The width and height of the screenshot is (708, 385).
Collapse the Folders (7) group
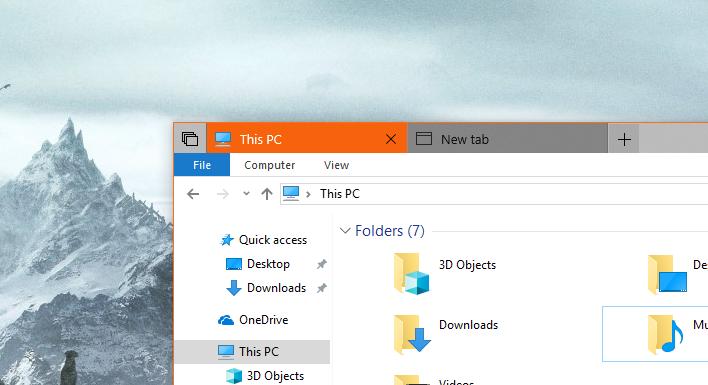(345, 231)
